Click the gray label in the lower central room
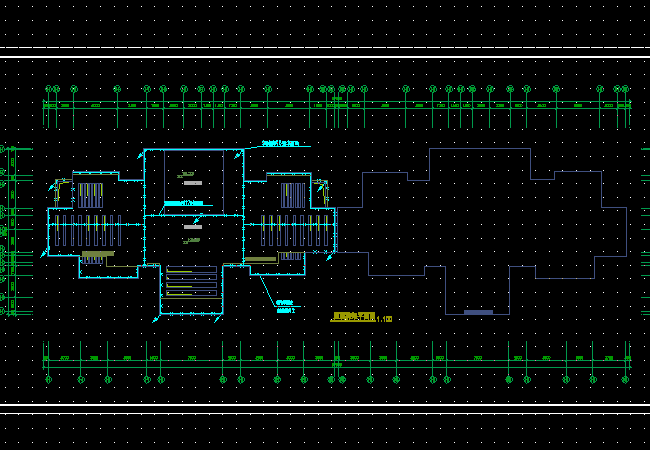Screen dimensions: 650x450 pos(192,238)
